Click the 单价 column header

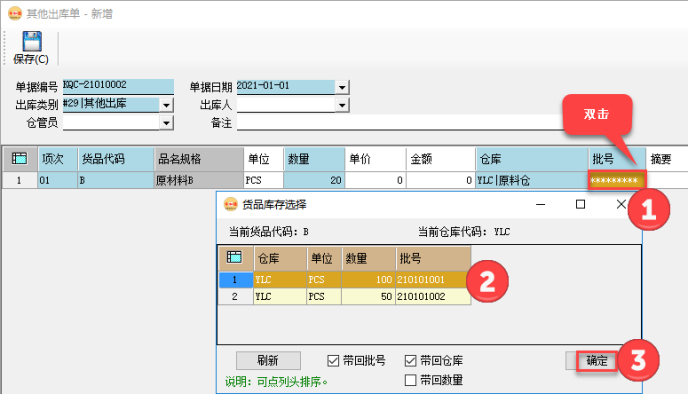375,159
